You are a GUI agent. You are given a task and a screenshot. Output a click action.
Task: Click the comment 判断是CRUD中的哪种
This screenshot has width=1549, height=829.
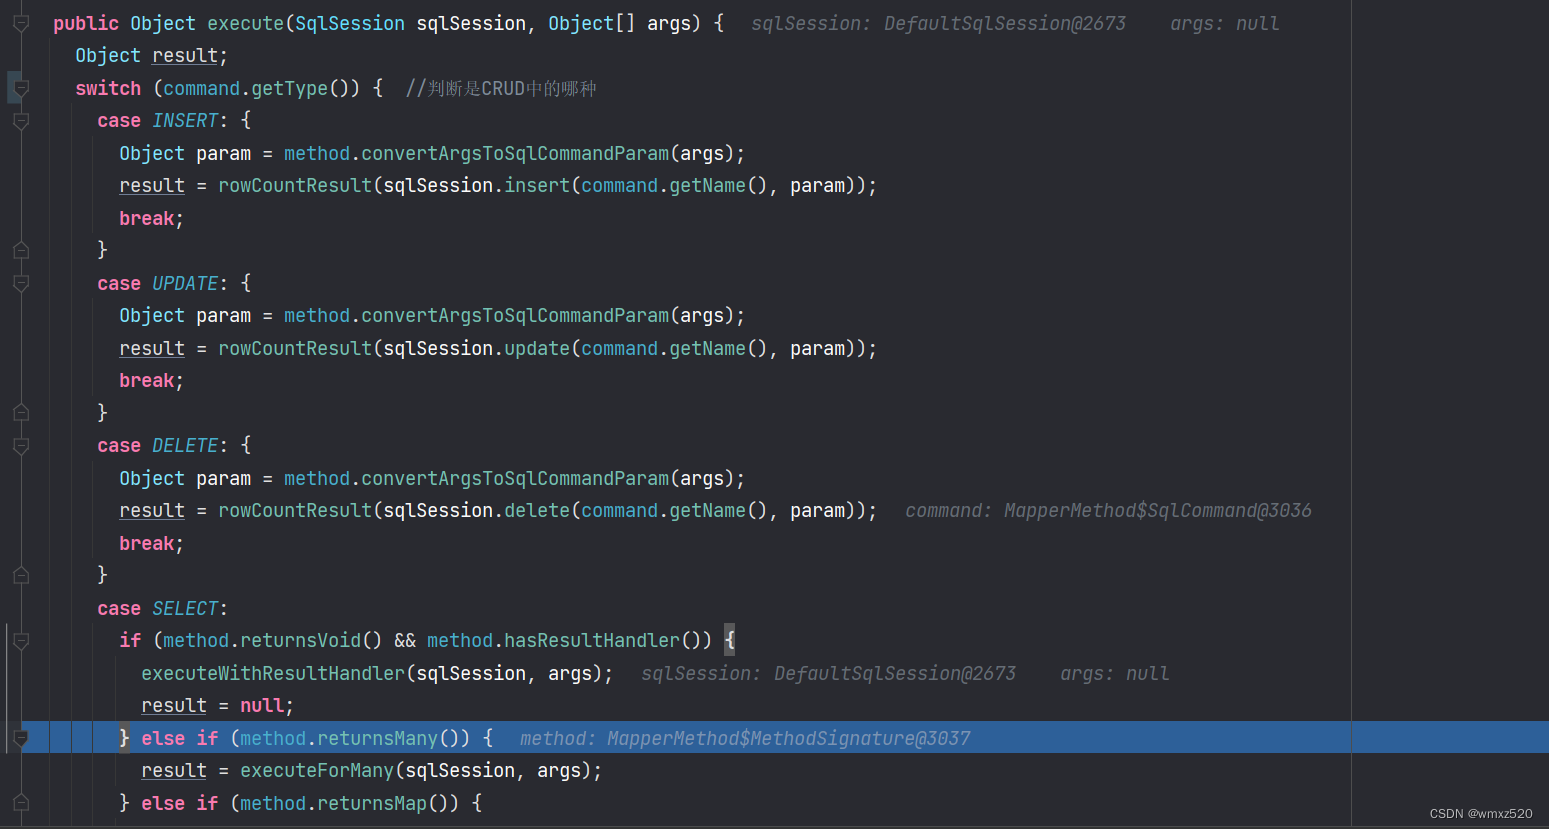501,88
